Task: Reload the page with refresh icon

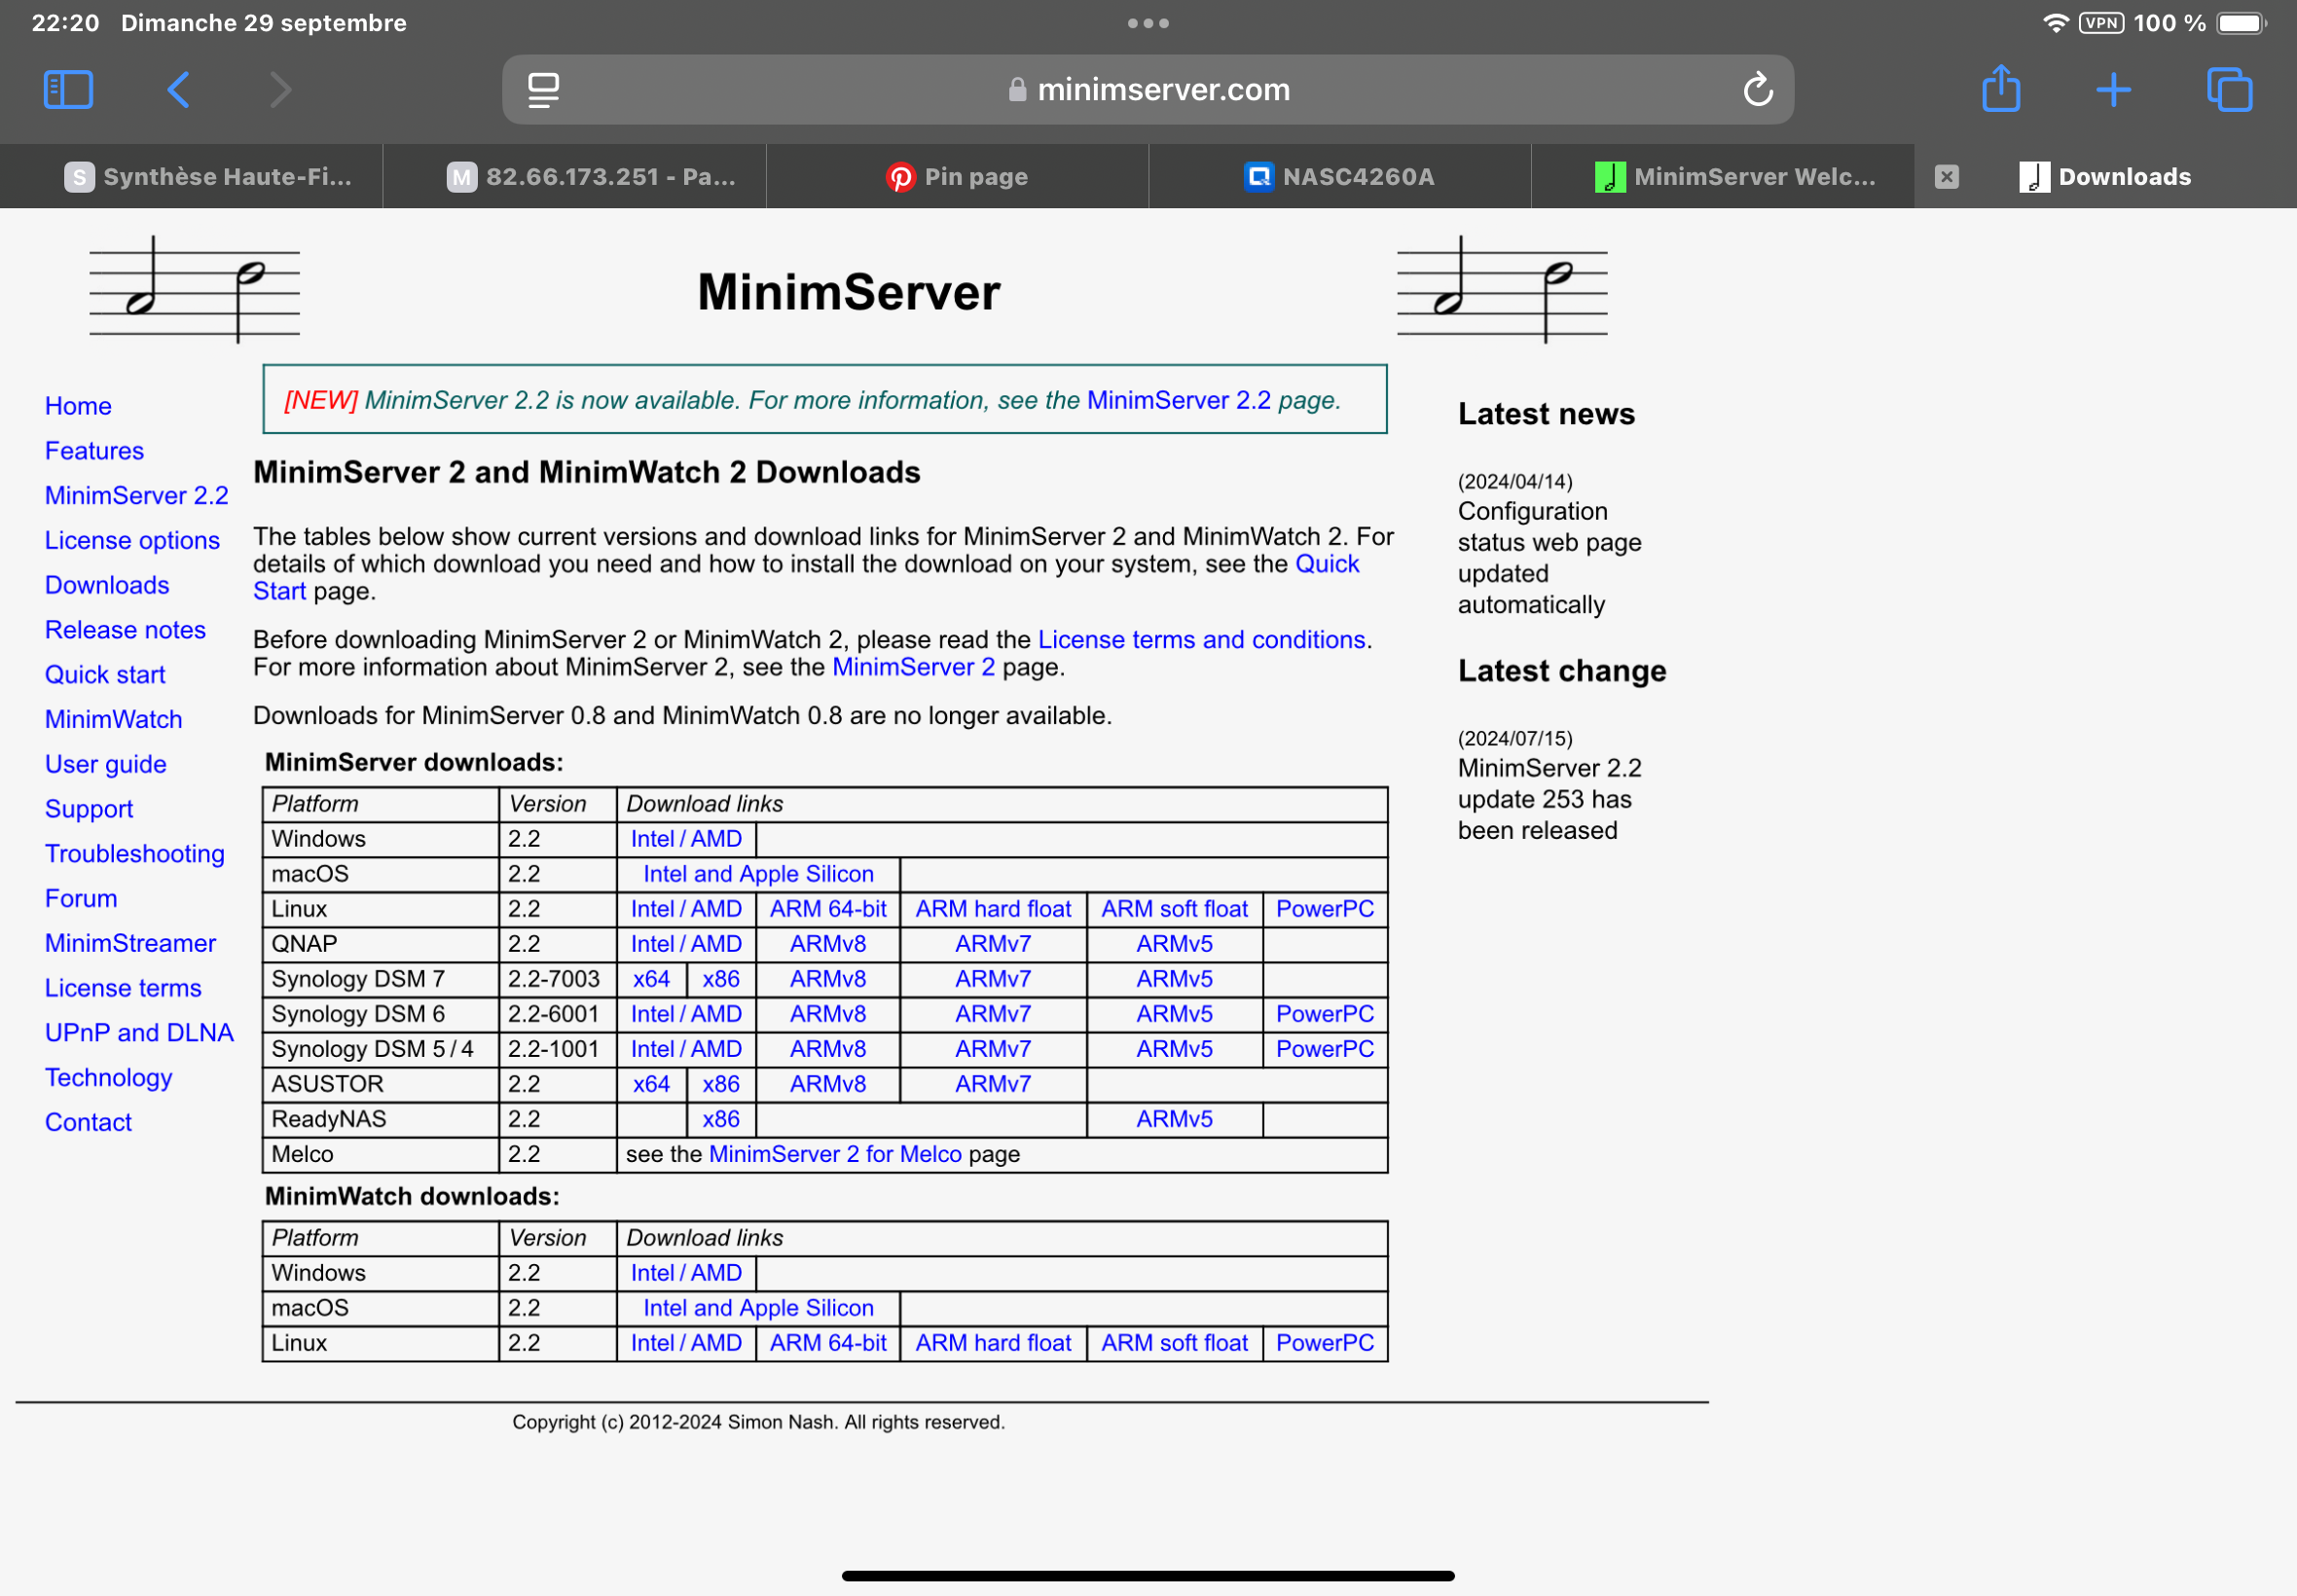Action: 1757,90
